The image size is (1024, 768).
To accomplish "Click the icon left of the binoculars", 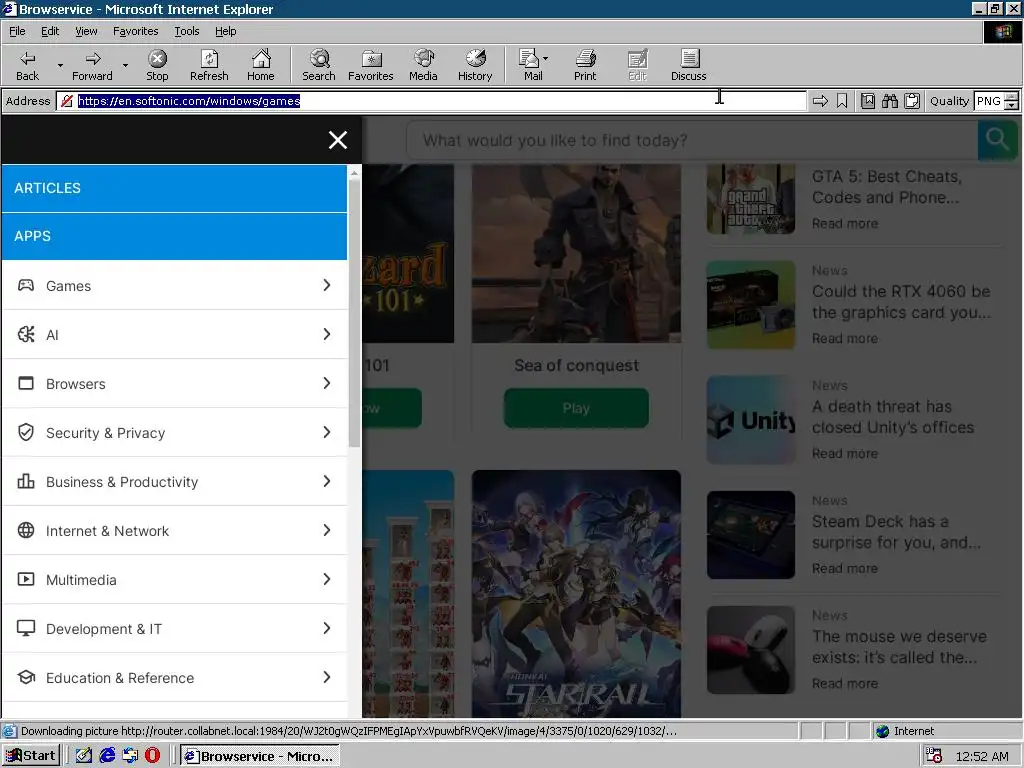I will pyautogui.click(x=867, y=101).
